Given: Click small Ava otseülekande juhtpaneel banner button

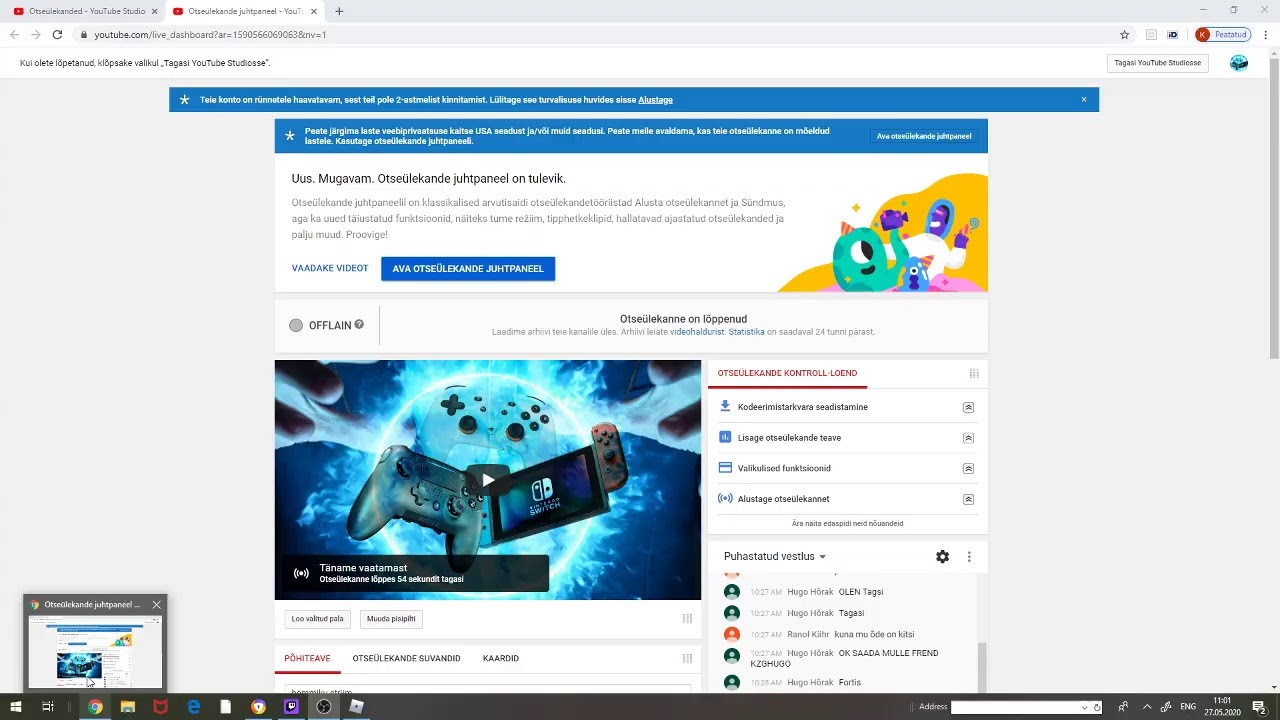Looking at the screenshot, I should 924,136.
